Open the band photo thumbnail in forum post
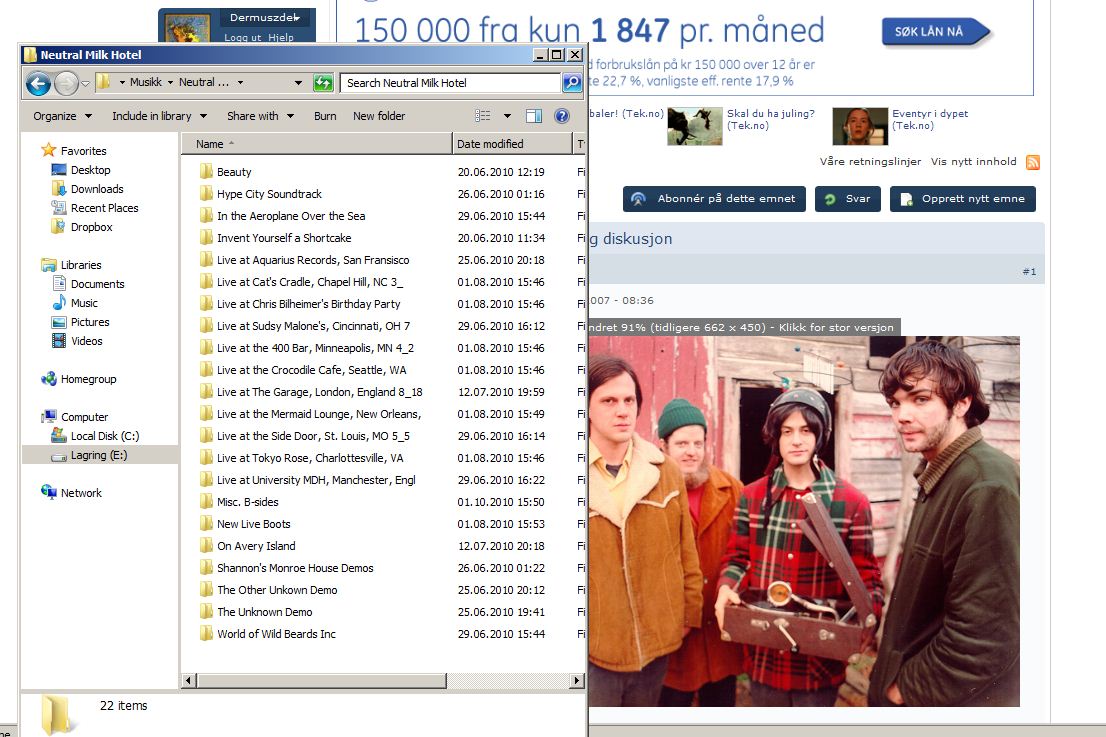Viewport: 1106px width, 737px height. (x=804, y=521)
